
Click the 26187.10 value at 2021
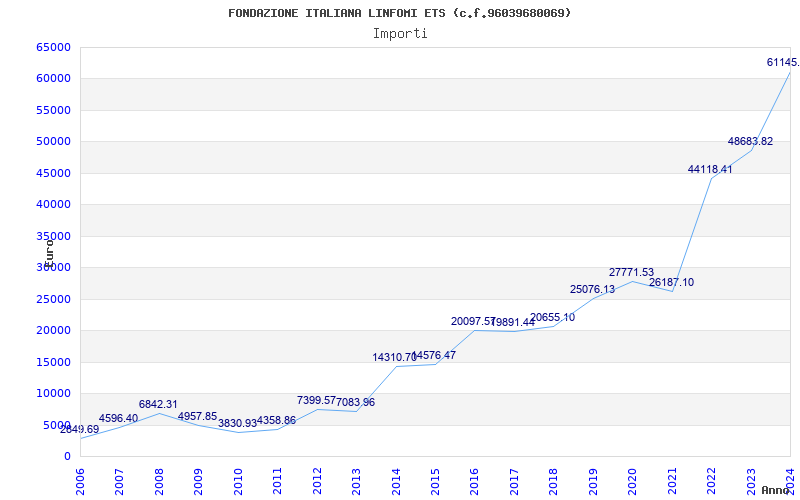pyautogui.click(x=671, y=282)
